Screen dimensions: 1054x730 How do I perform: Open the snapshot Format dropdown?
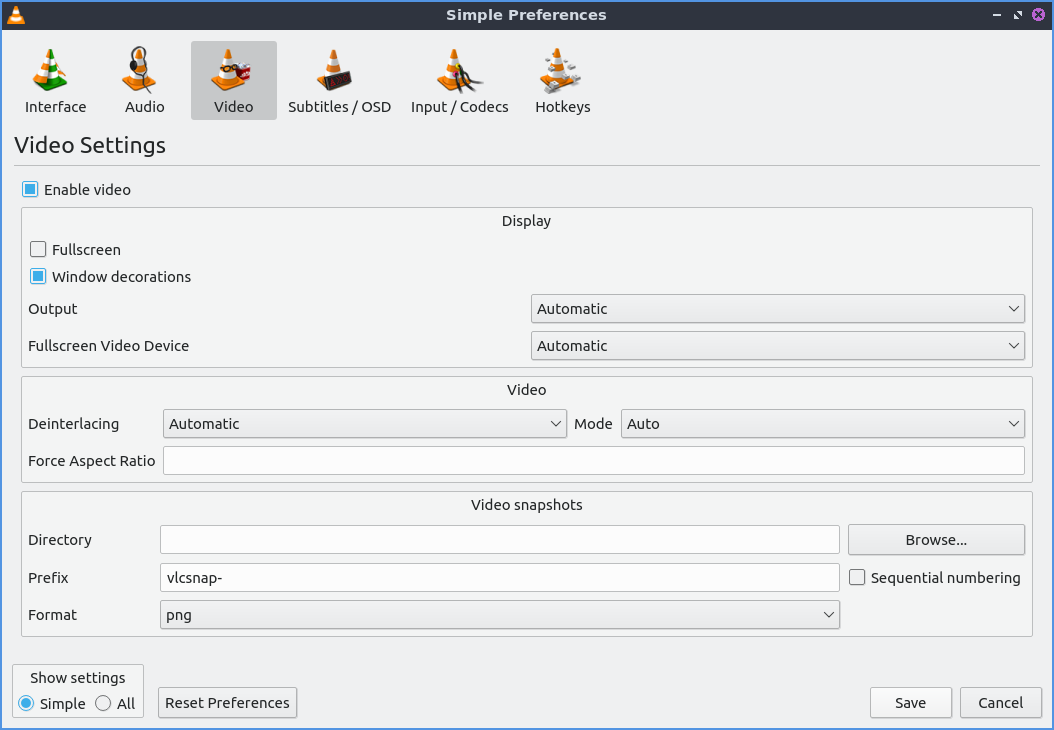(x=499, y=615)
